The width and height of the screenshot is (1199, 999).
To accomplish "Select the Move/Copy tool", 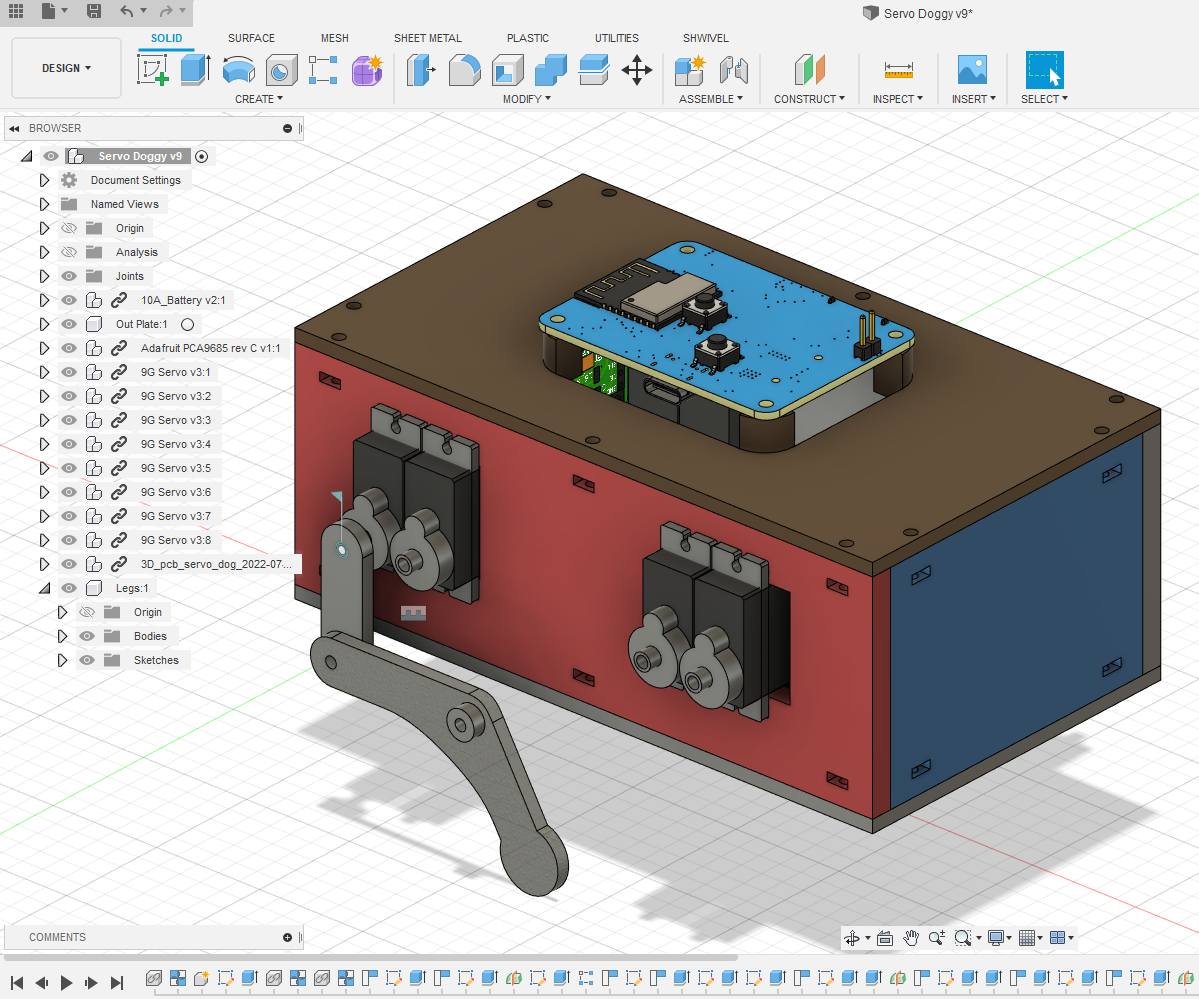I will [637, 70].
